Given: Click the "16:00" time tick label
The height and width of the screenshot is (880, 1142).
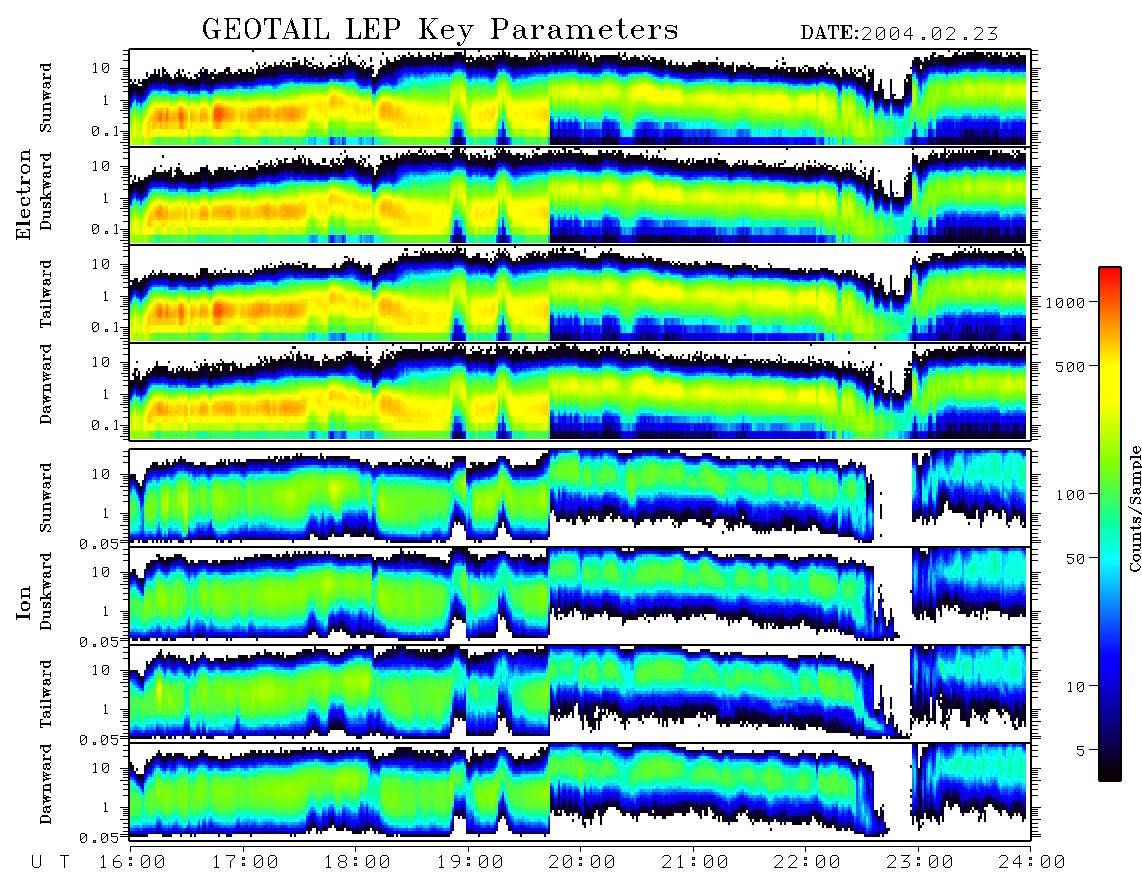Looking at the screenshot, I should coord(130,862).
